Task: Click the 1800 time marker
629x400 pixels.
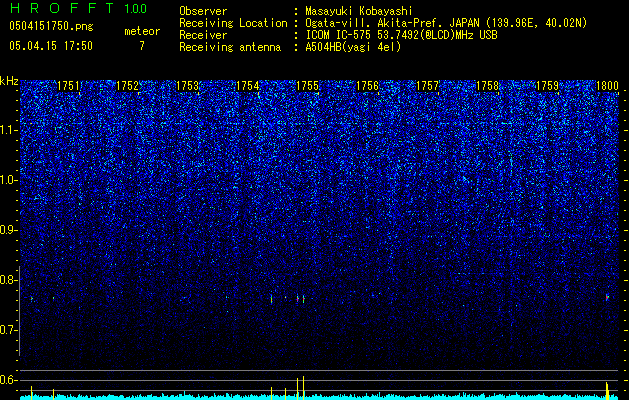Action: click(607, 86)
